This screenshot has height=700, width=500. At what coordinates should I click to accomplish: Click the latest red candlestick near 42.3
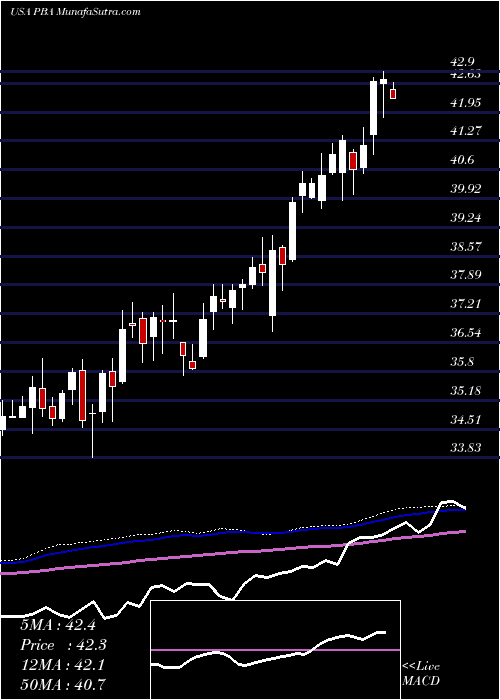[393, 94]
